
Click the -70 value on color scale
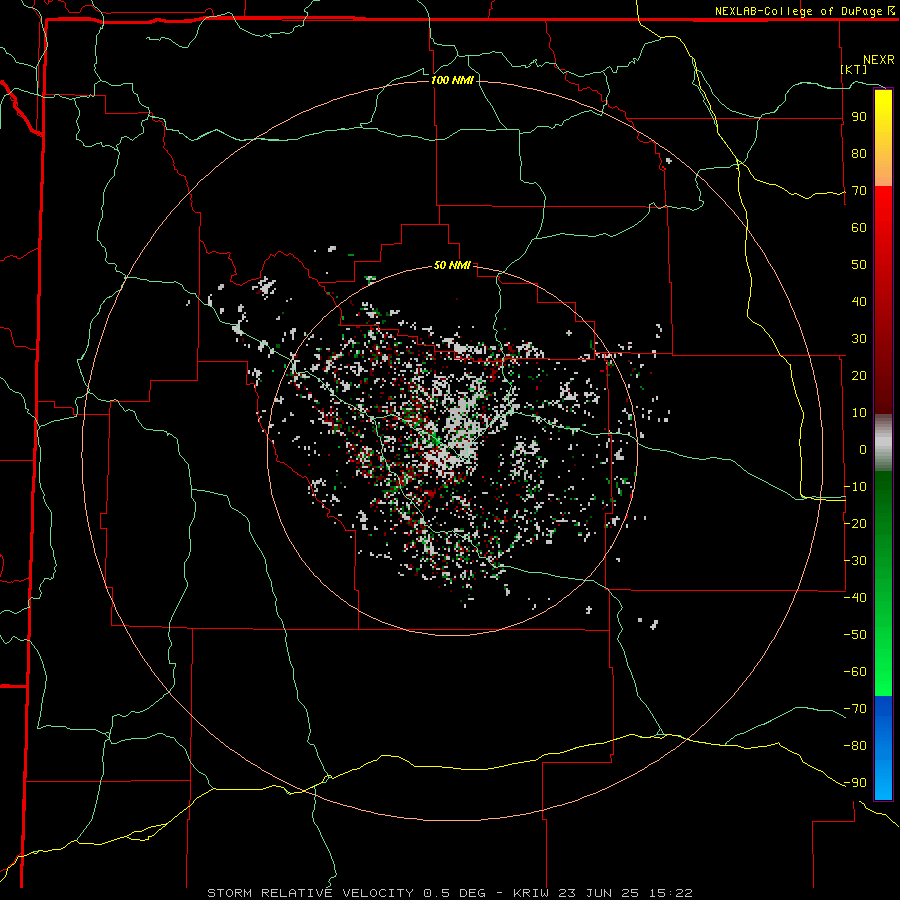pos(855,709)
